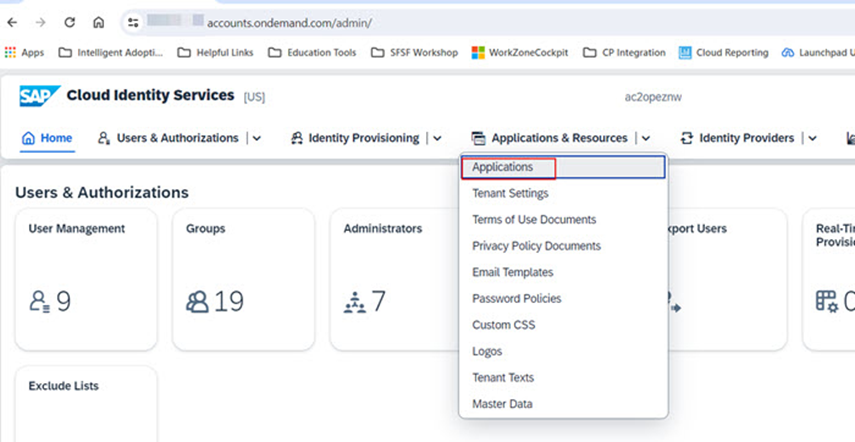The width and height of the screenshot is (855, 442).
Task: Open the Cloud Reporting bookmark
Action: pos(723,53)
